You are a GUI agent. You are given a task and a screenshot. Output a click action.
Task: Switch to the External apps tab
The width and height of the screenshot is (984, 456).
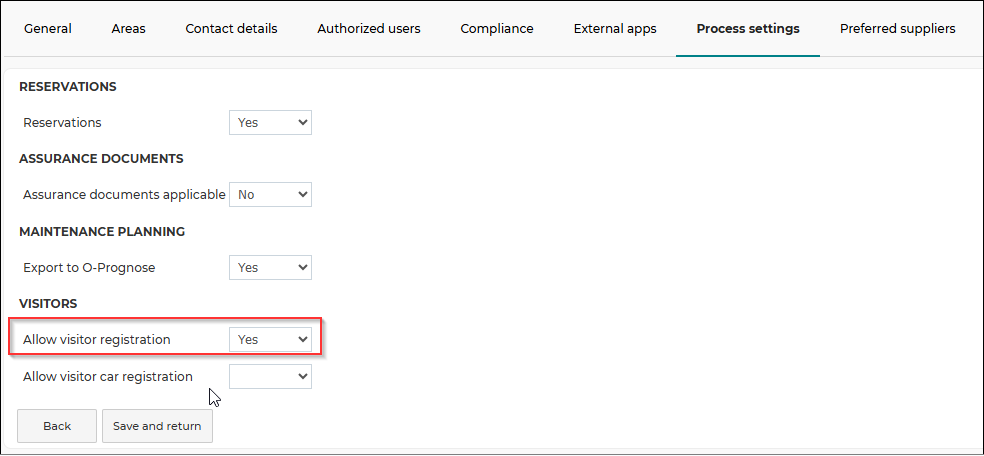coord(615,29)
